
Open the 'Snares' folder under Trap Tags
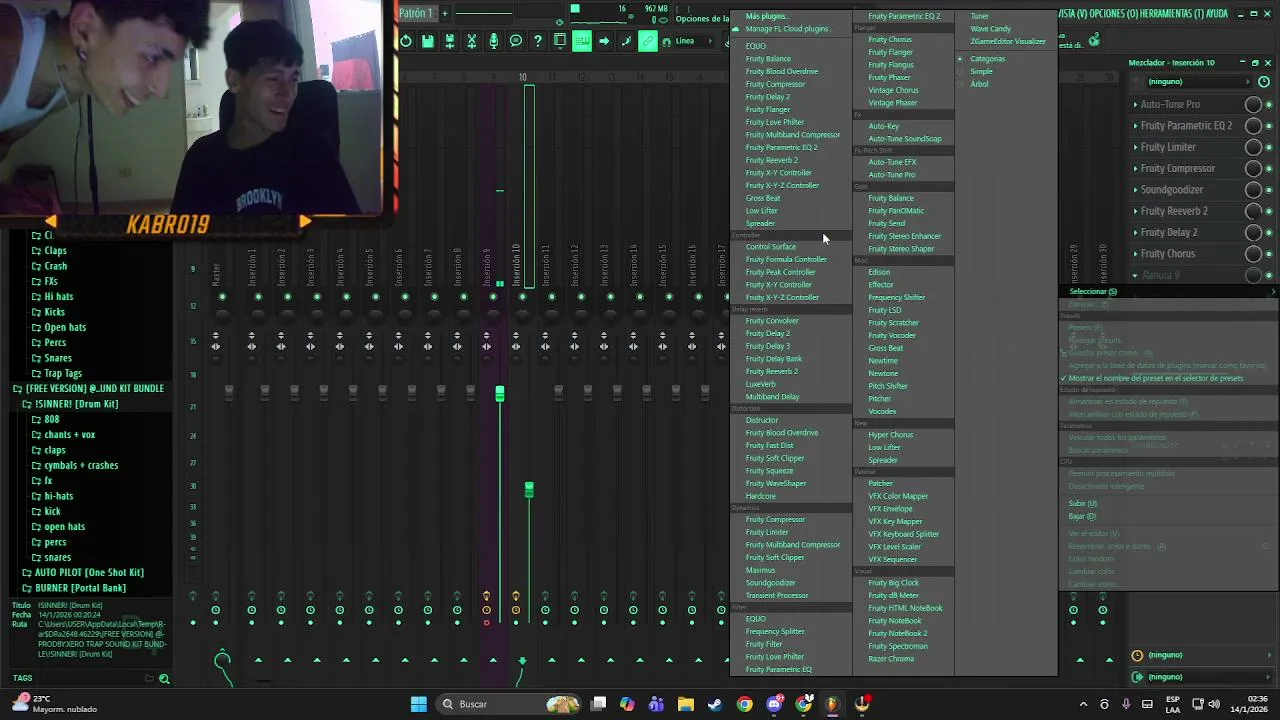(x=57, y=358)
